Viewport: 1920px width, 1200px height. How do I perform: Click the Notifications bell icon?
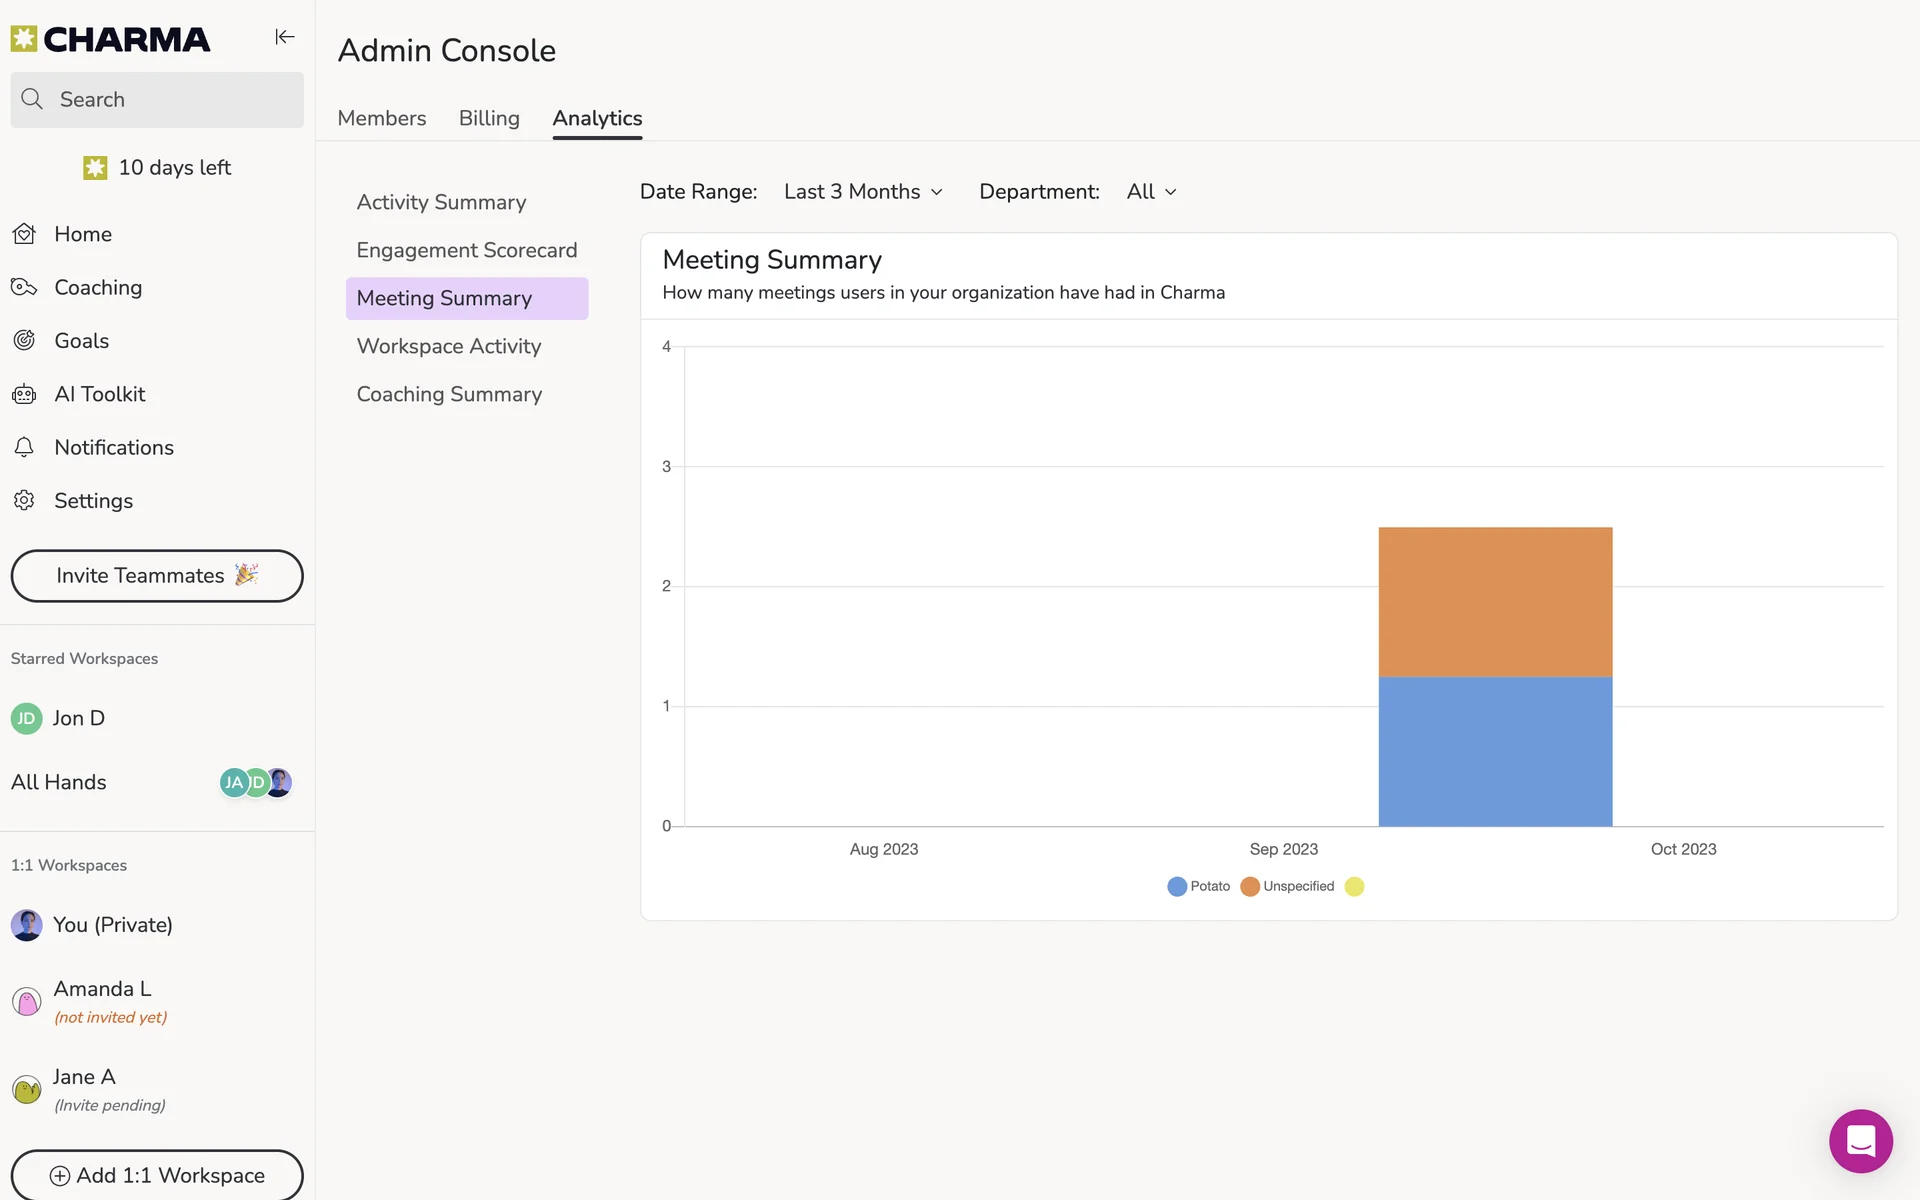[x=25, y=447]
